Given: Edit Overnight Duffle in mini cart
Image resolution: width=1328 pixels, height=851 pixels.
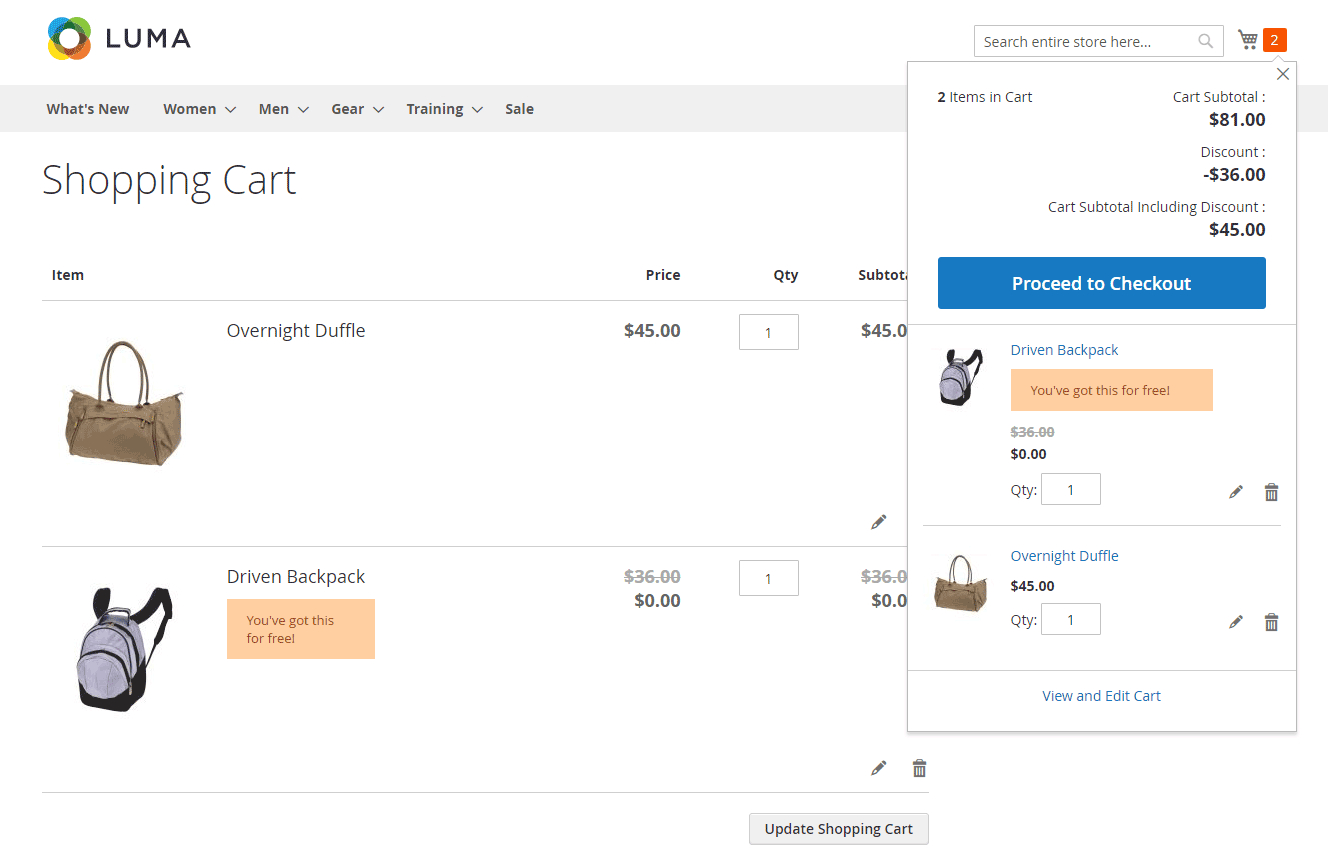Looking at the screenshot, I should point(1236,622).
